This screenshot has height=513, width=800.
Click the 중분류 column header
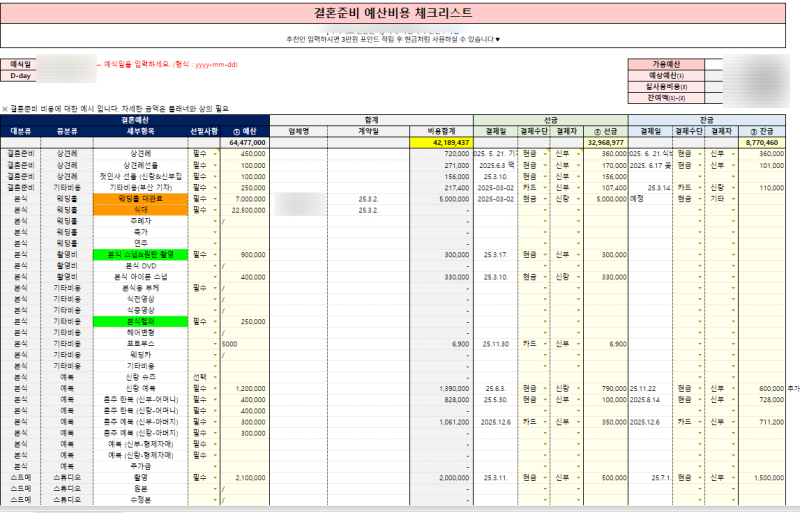[x=67, y=131]
